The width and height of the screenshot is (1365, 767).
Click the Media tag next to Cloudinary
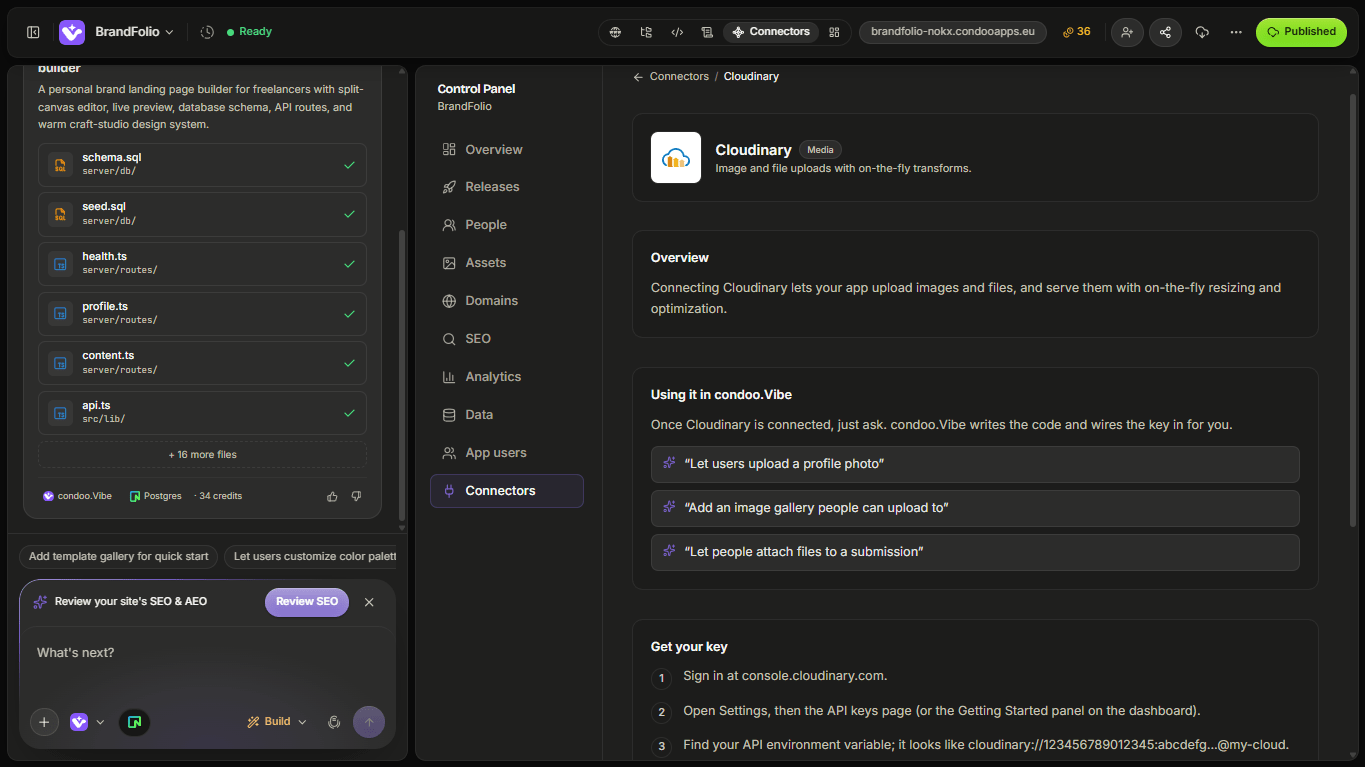tap(820, 150)
